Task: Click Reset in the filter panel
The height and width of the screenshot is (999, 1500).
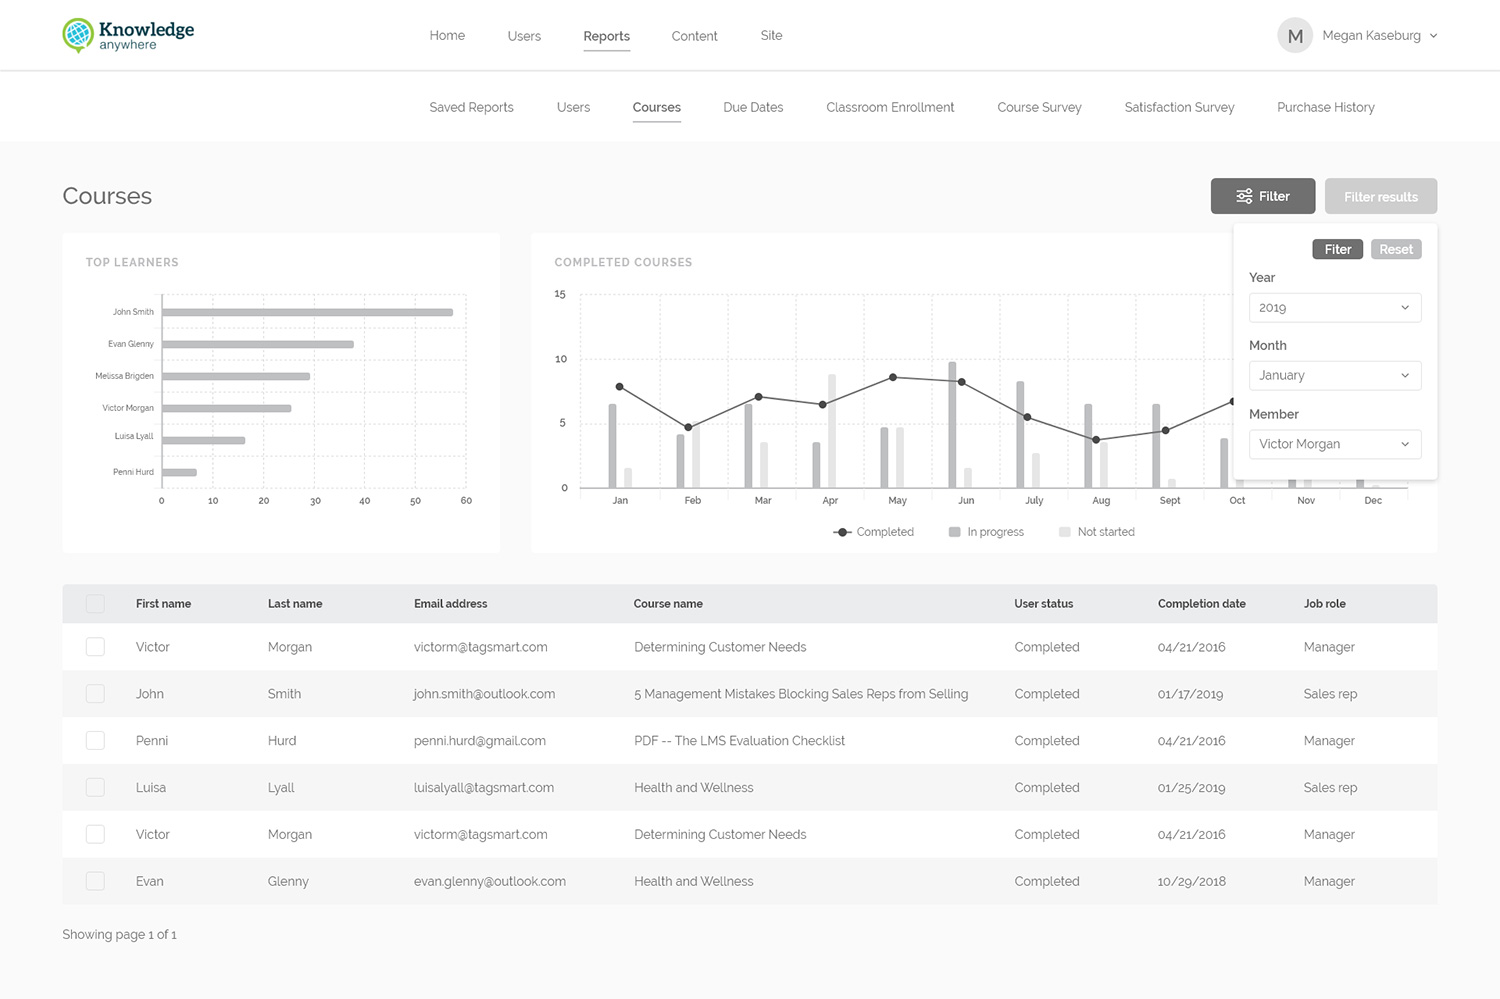Action: coord(1395,249)
